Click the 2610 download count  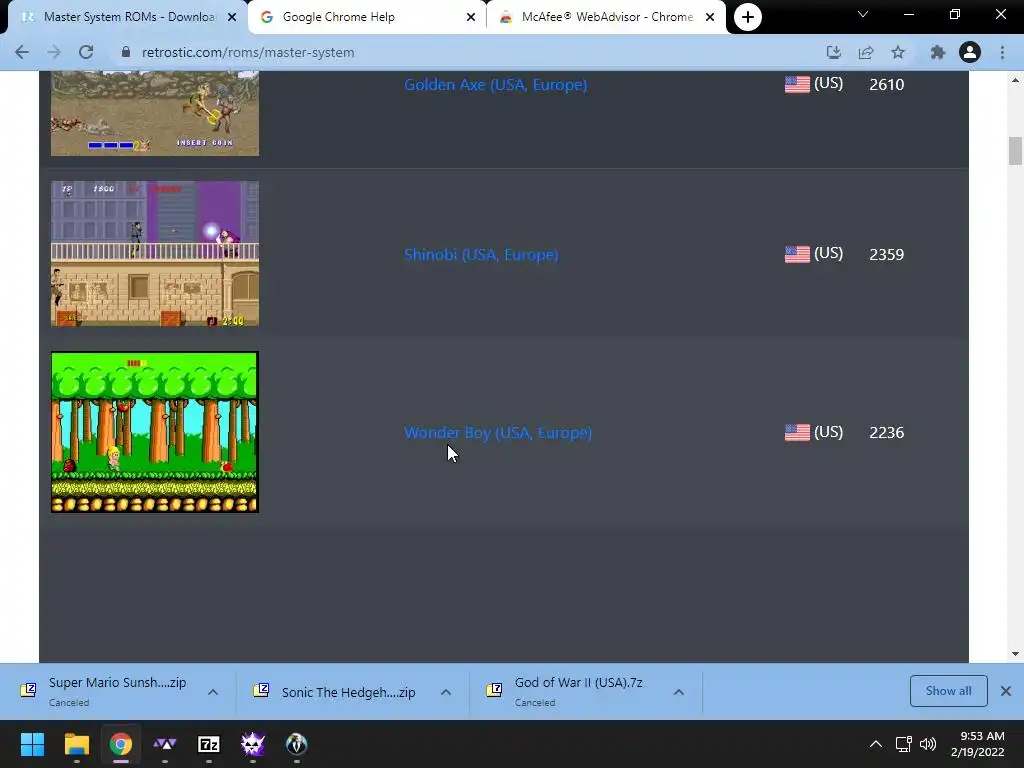point(886,84)
